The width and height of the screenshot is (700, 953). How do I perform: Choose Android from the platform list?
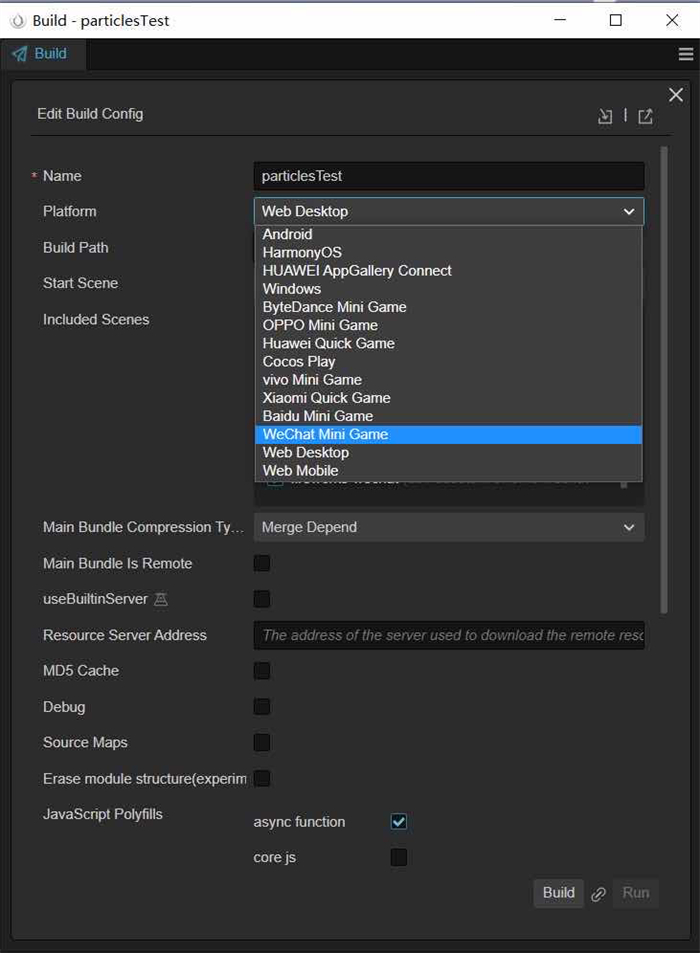[288, 234]
